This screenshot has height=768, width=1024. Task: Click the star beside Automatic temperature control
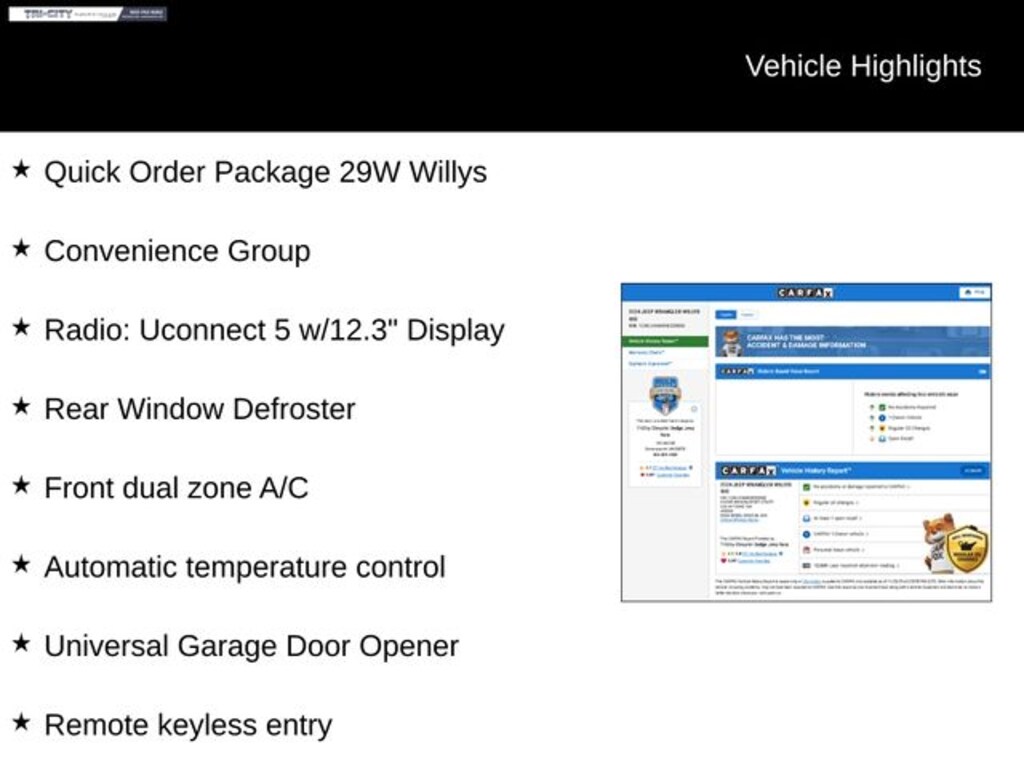click(20, 565)
